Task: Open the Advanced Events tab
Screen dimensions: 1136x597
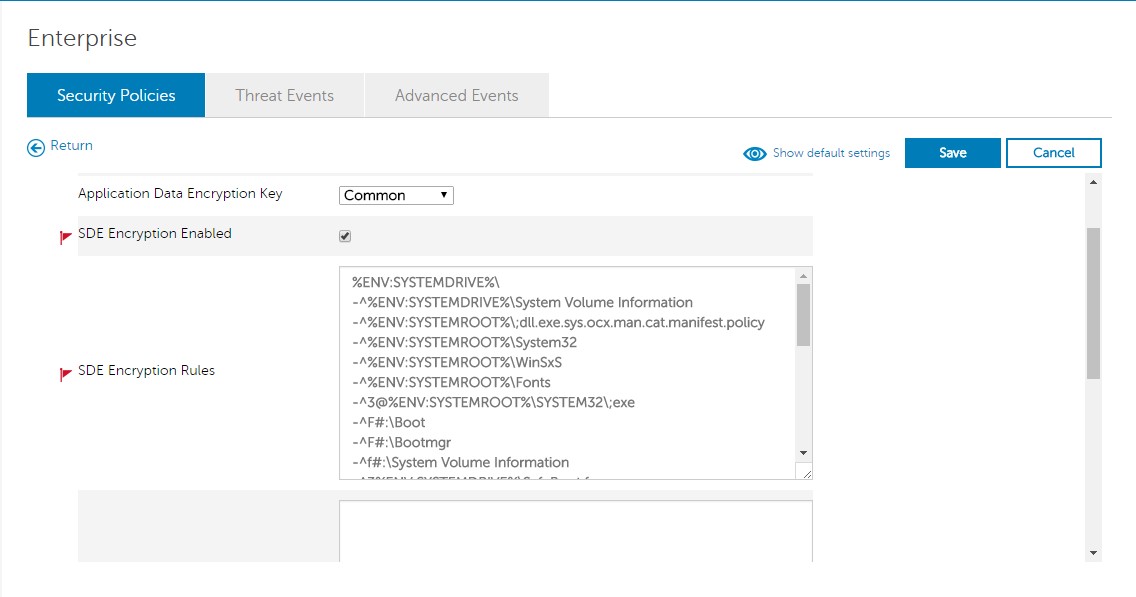Action: click(x=456, y=96)
